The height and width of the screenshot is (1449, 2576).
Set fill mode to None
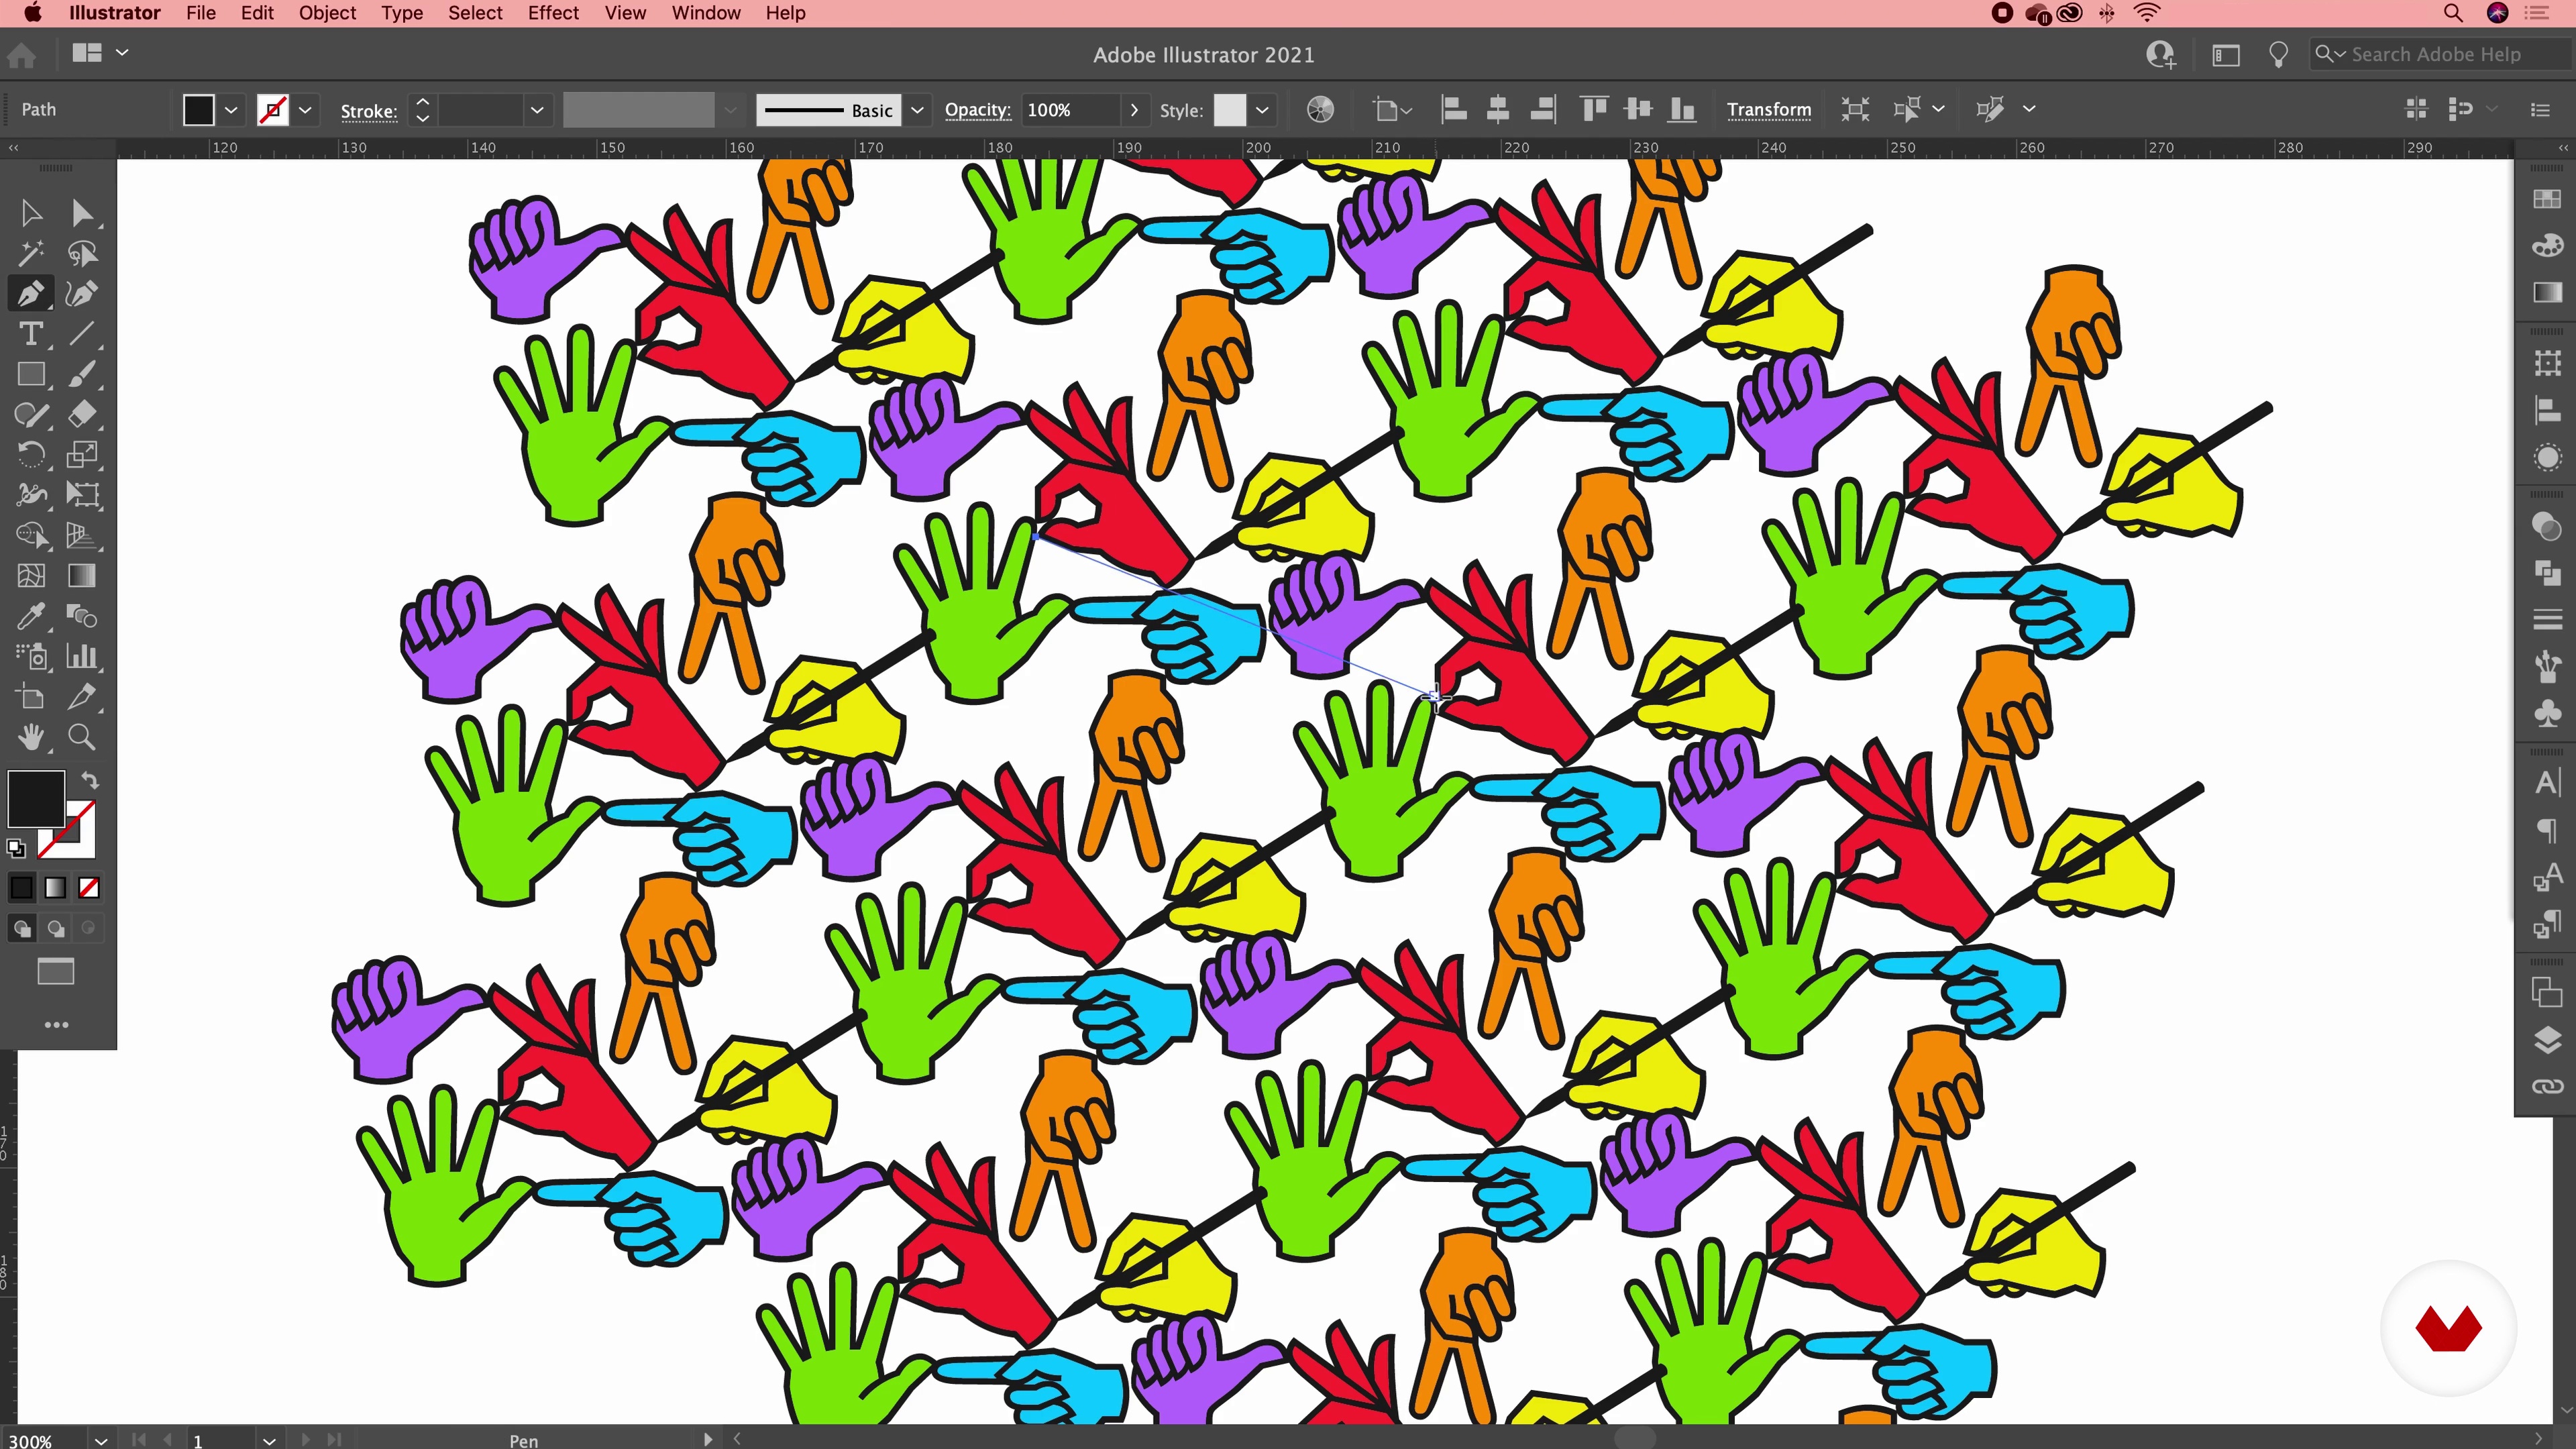click(88, 888)
